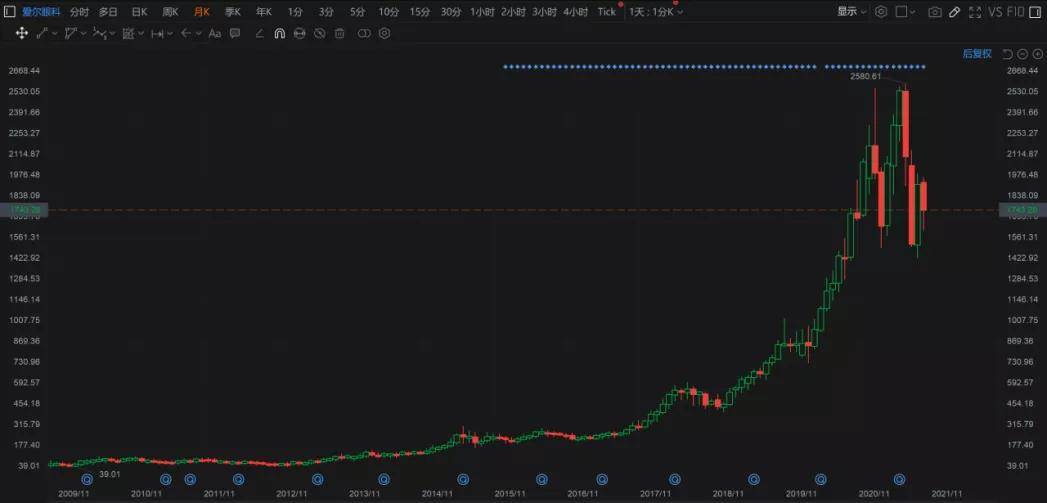Open the 1天:1分K period dropdown

[x=656, y=12]
